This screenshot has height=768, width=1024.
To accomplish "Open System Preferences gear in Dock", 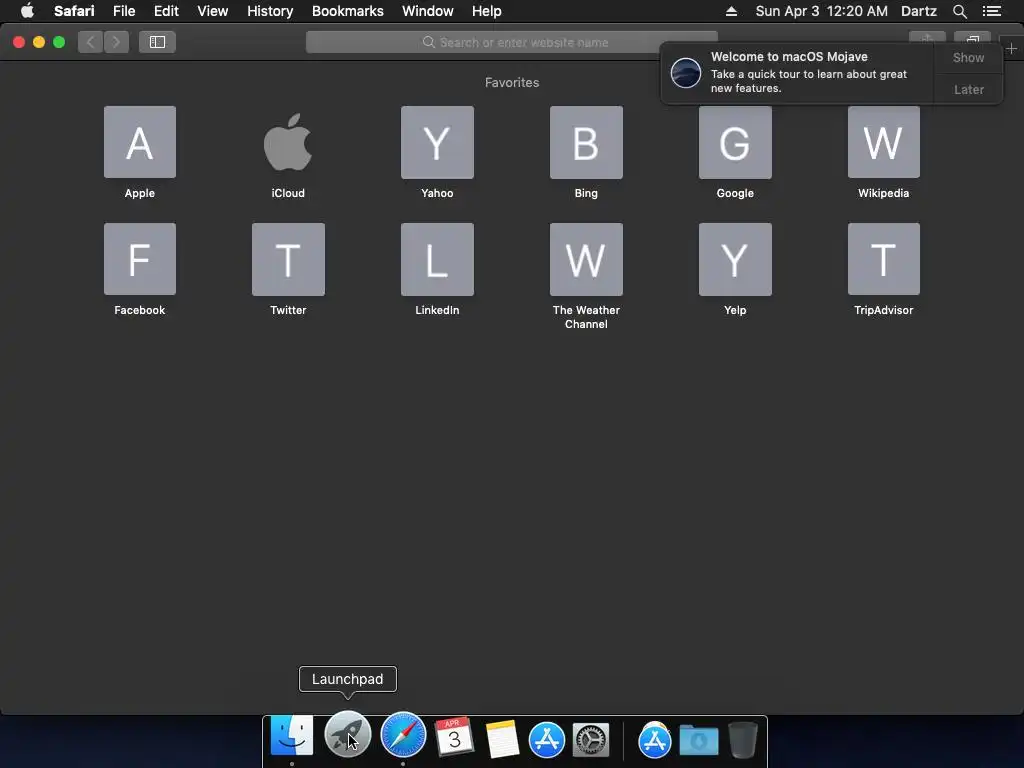I will [591, 740].
